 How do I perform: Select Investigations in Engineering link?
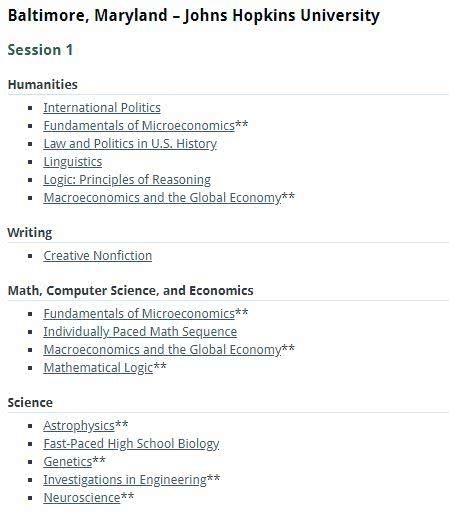pyautogui.click(x=125, y=480)
